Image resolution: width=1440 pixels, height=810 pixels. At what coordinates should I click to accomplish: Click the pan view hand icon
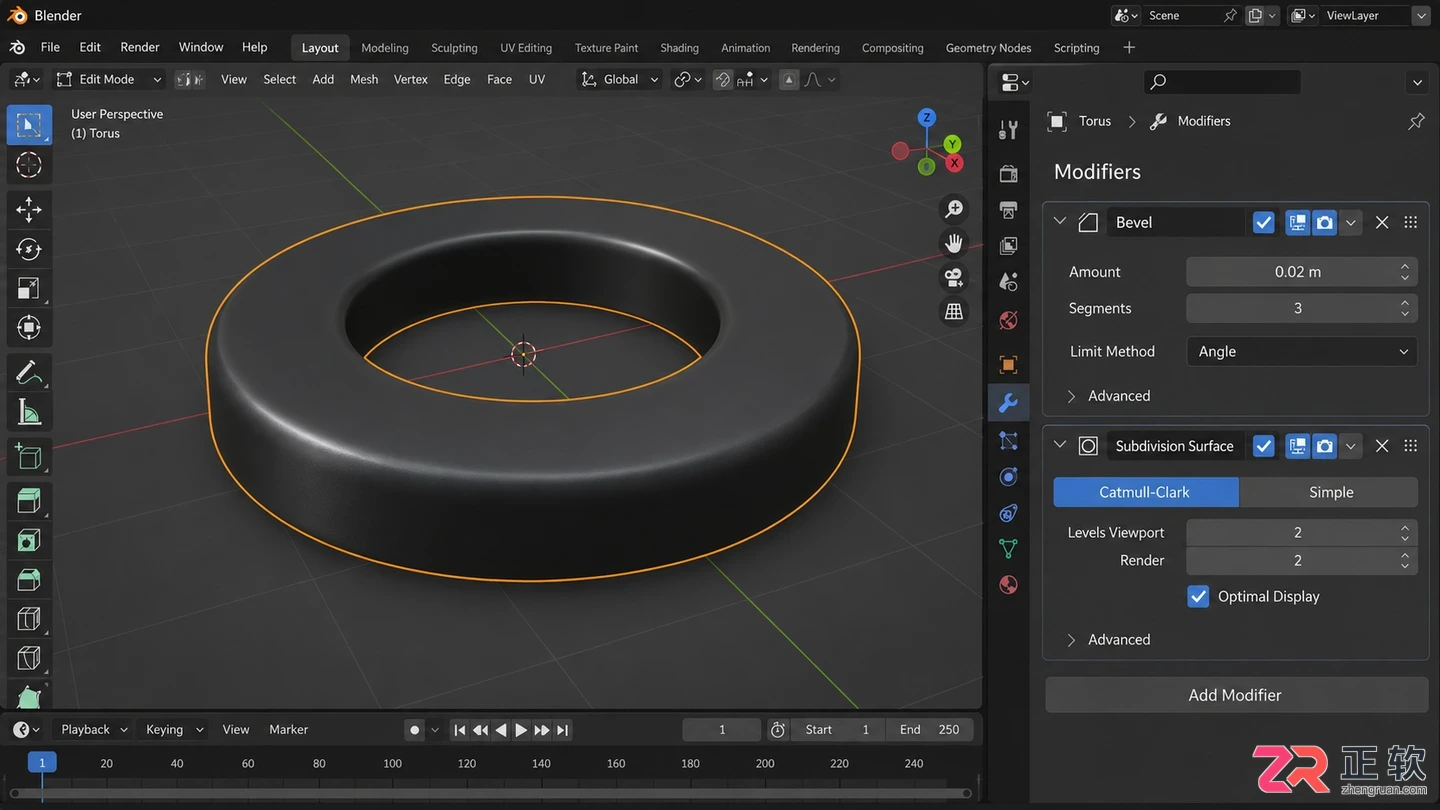click(954, 243)
